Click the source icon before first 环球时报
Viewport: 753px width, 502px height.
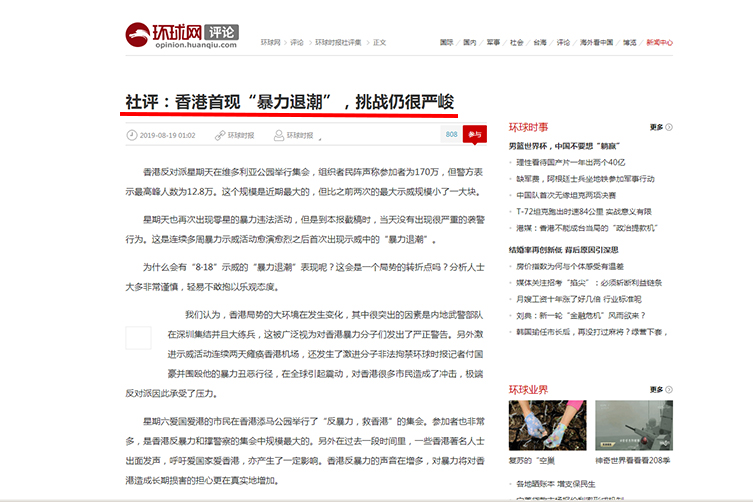[218, 135]
